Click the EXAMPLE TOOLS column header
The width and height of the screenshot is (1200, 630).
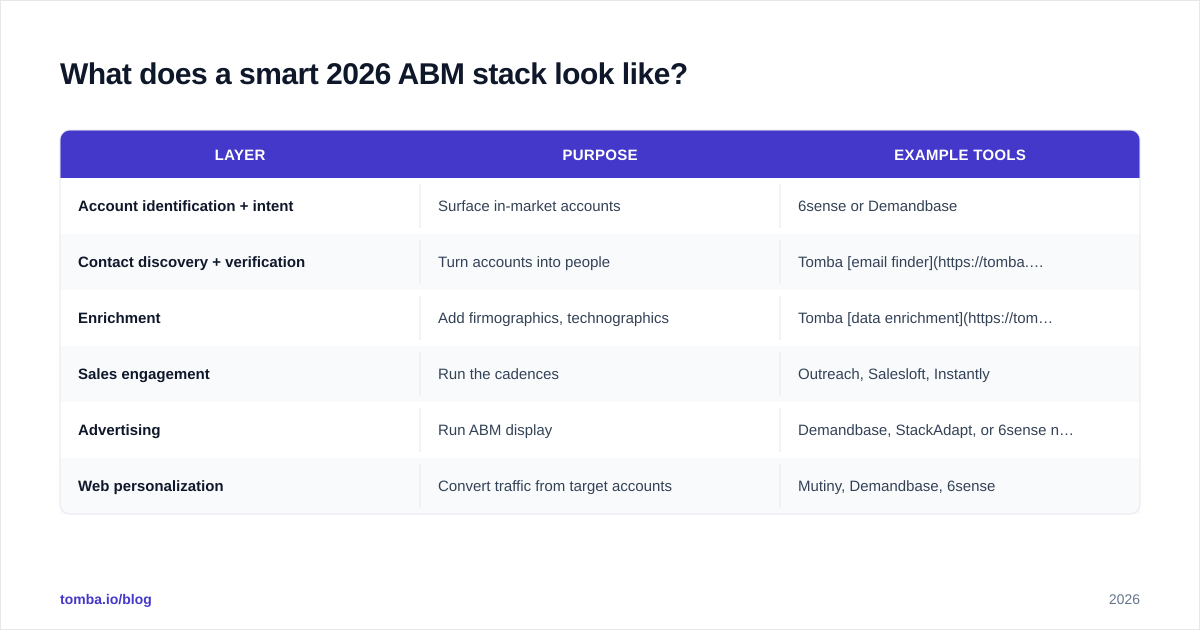click(960, 155)
